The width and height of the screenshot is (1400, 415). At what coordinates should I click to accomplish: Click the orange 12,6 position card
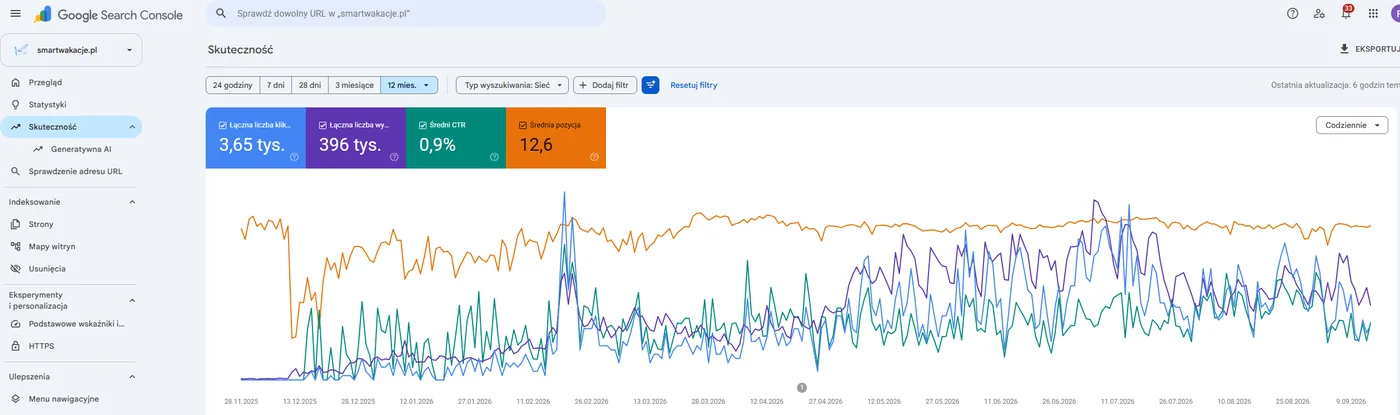(556, 138)
